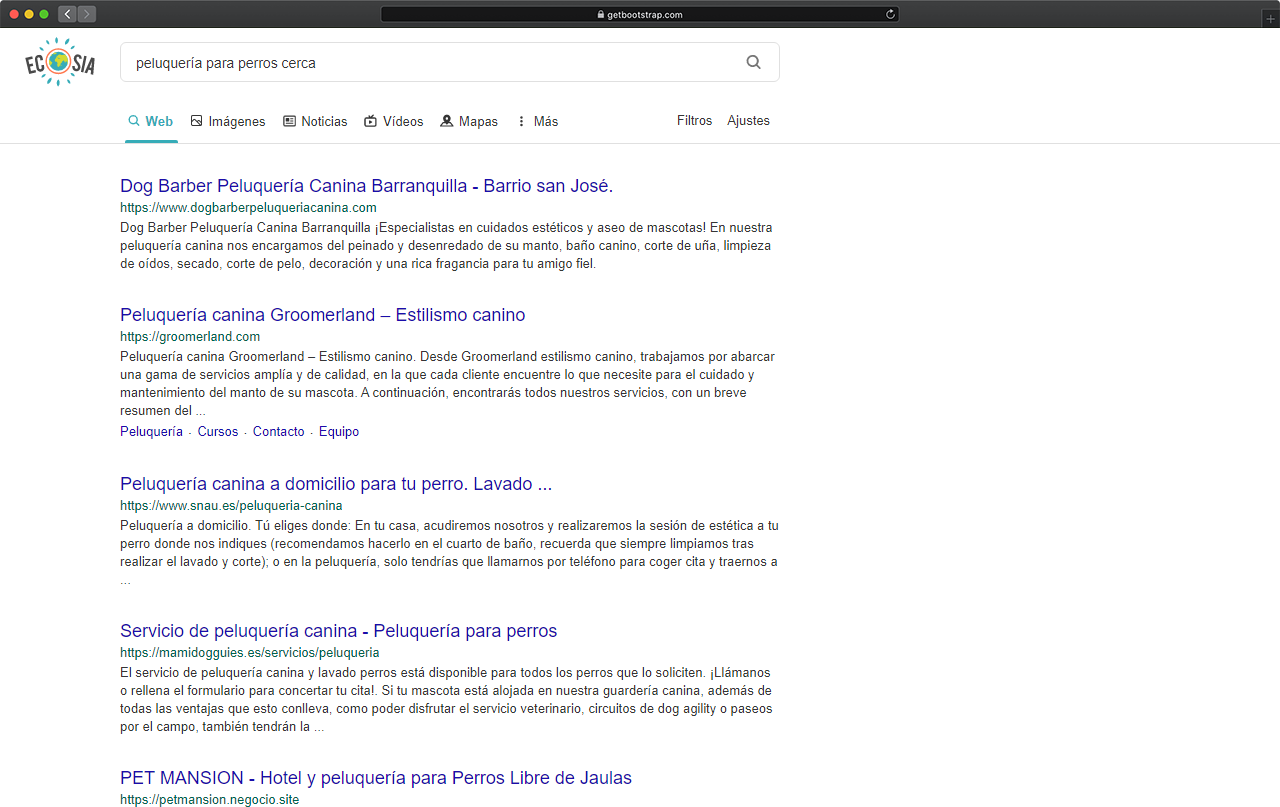
Task: Open a new tab with plus button
Action: pyautogui.click(x=1270, y=19)
